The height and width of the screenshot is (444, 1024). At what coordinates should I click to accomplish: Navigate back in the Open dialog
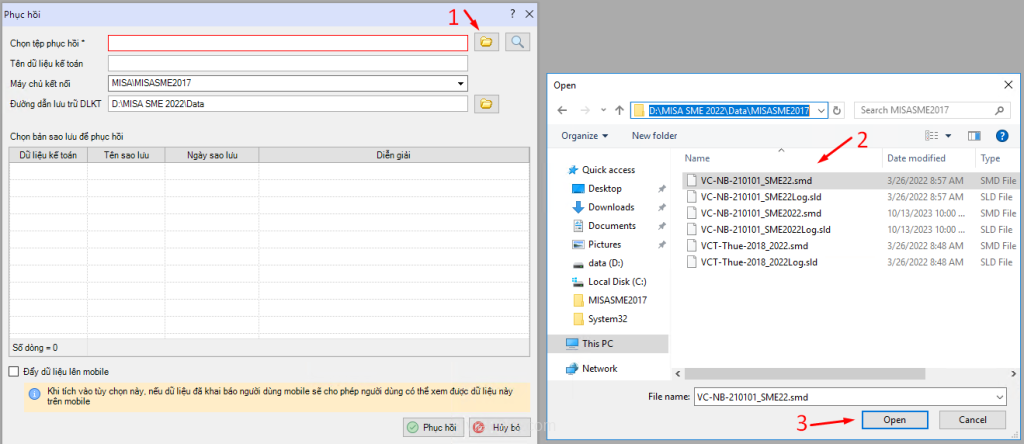[563, 110]
